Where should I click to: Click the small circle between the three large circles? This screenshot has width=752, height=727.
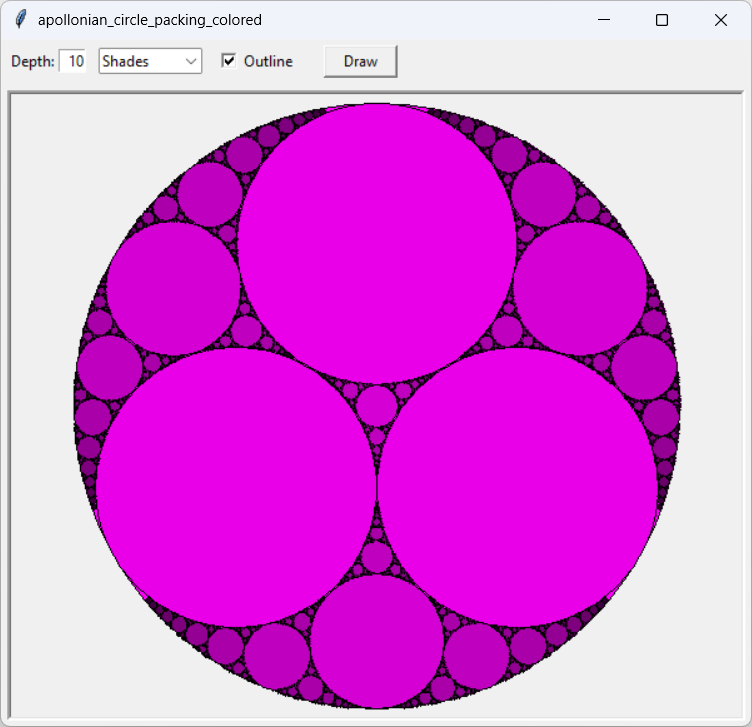click(x=377, y=406)
